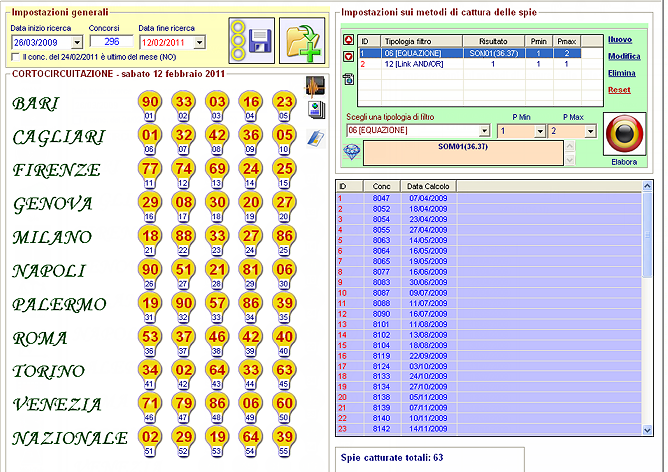Screen dimensions: 668x472
Task: Click the 'Conc' results column header
Action: pyautogui.click(x=382, y=186)
